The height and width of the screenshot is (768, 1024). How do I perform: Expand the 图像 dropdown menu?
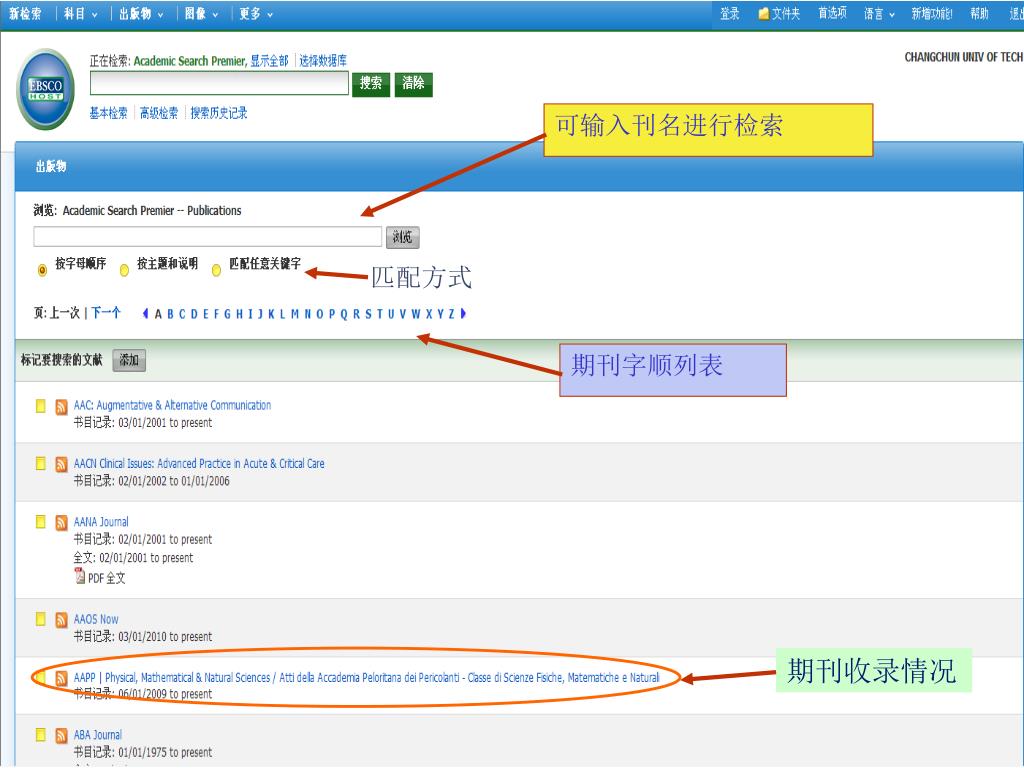point(201,14)
